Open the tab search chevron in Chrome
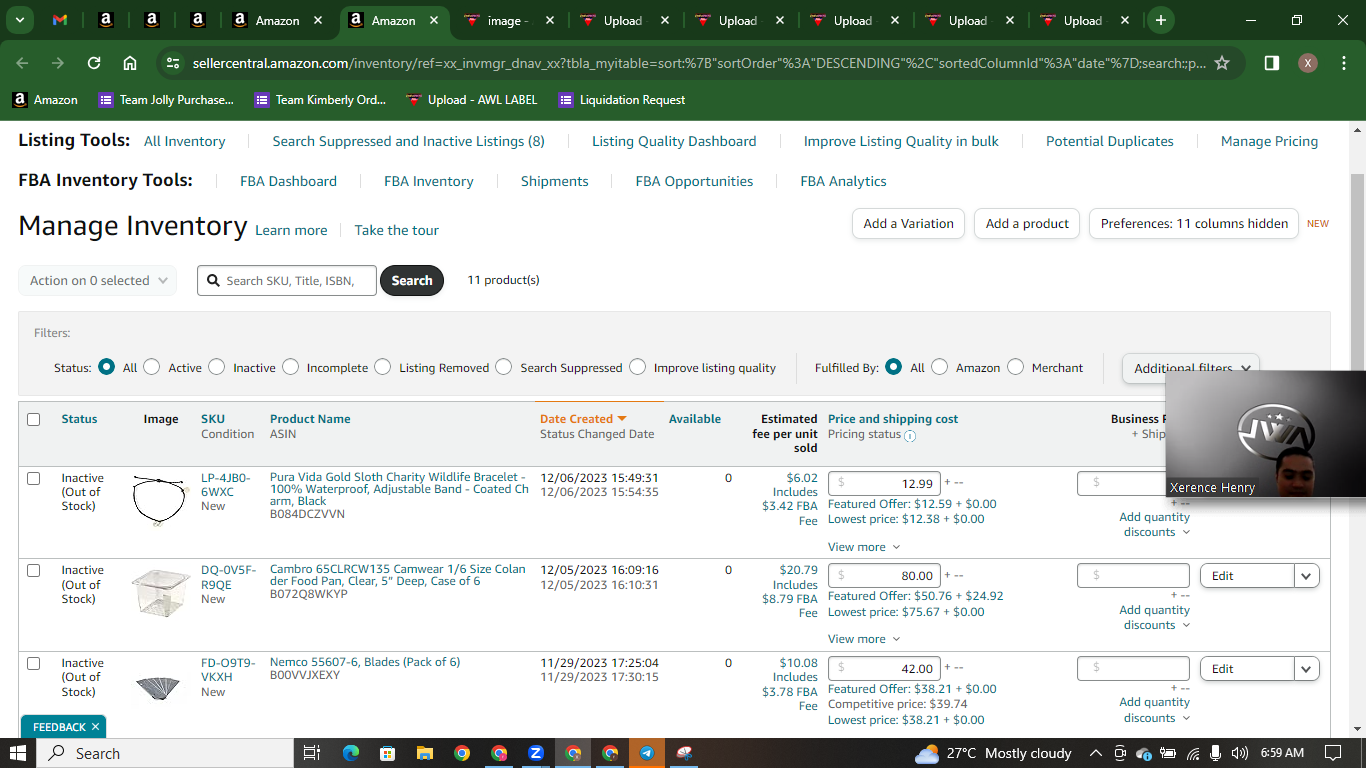Screen dimensions: 1366x768 [19, 20]
